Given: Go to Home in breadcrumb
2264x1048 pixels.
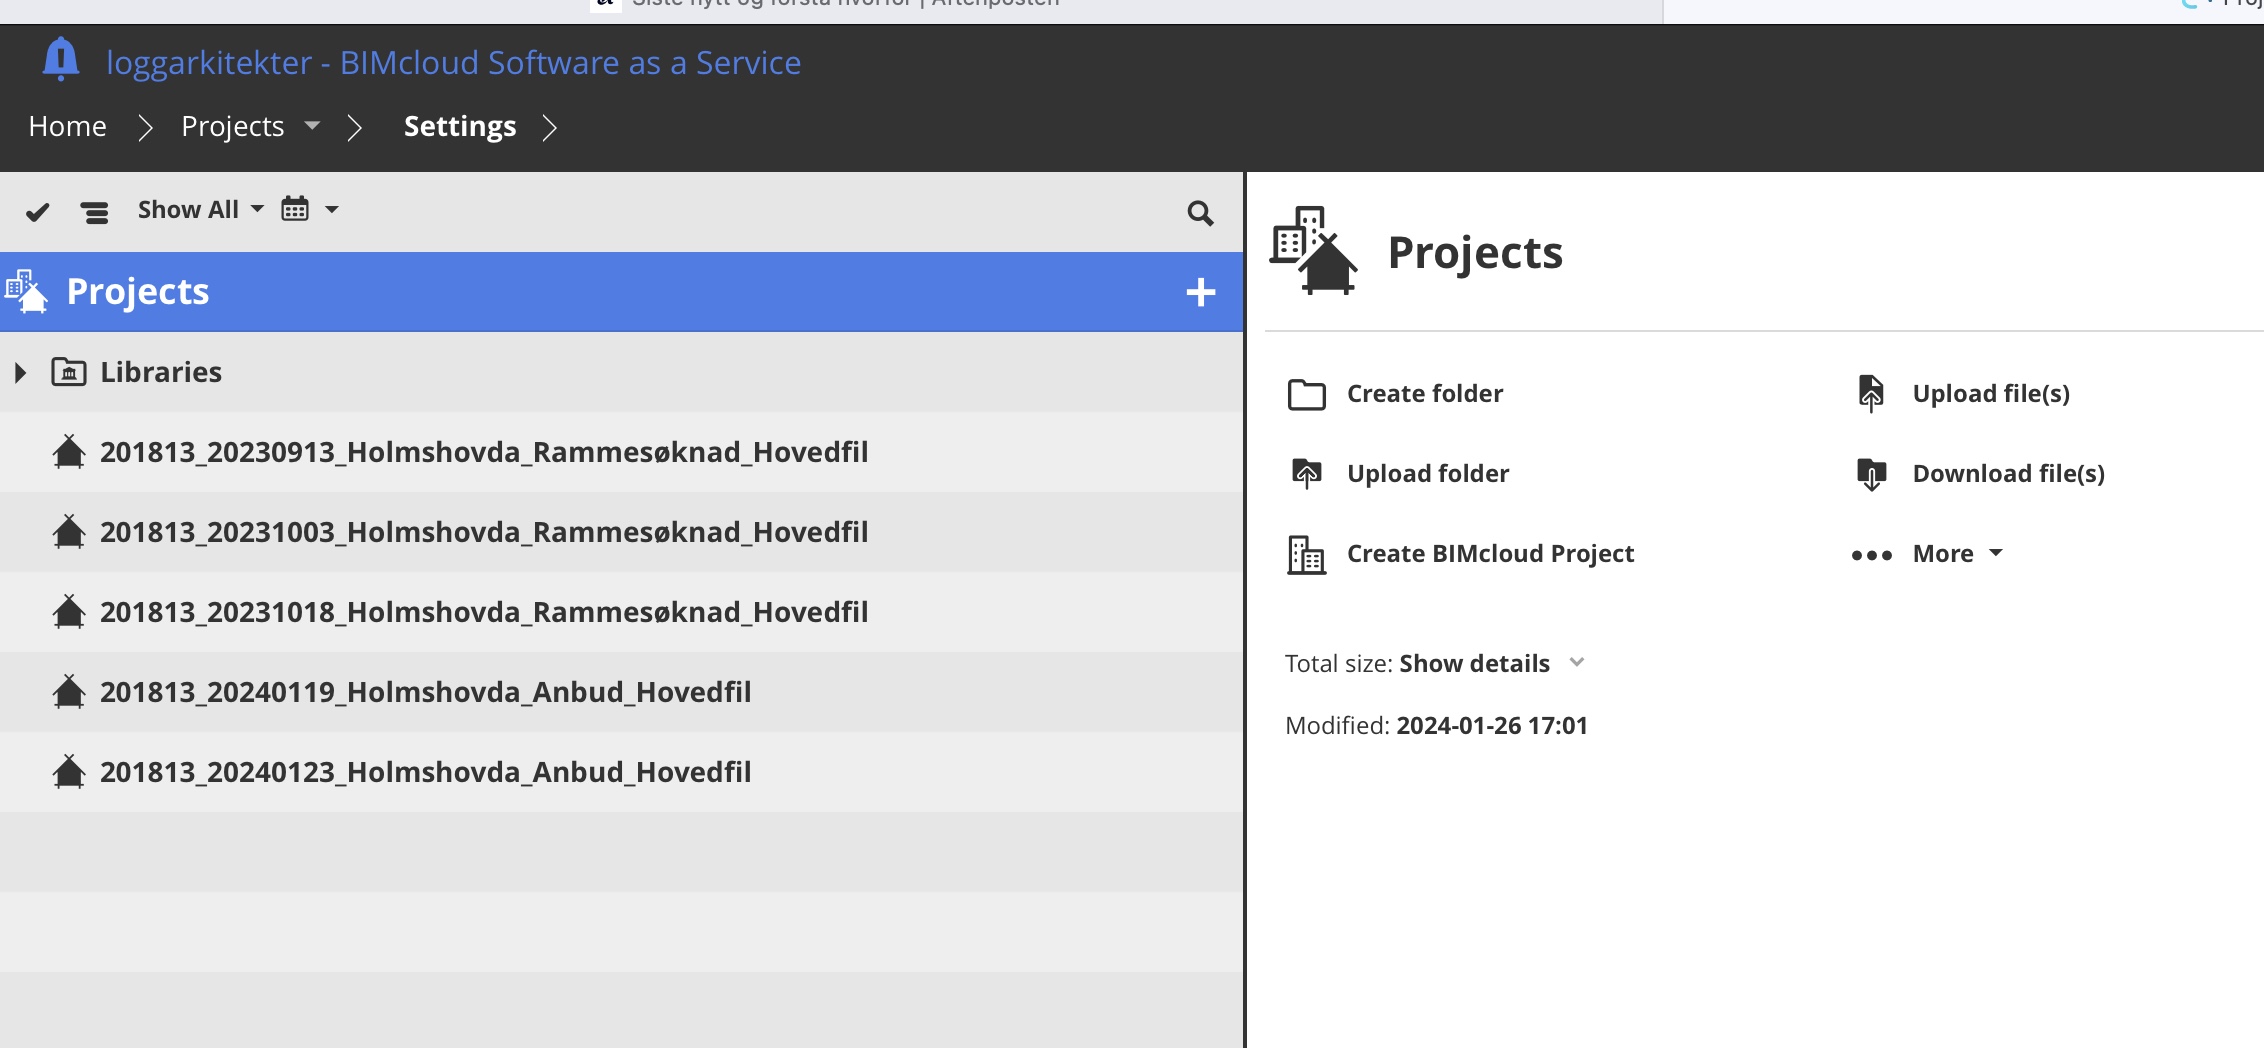Looking at the screenshot, I should pos(67,127).
